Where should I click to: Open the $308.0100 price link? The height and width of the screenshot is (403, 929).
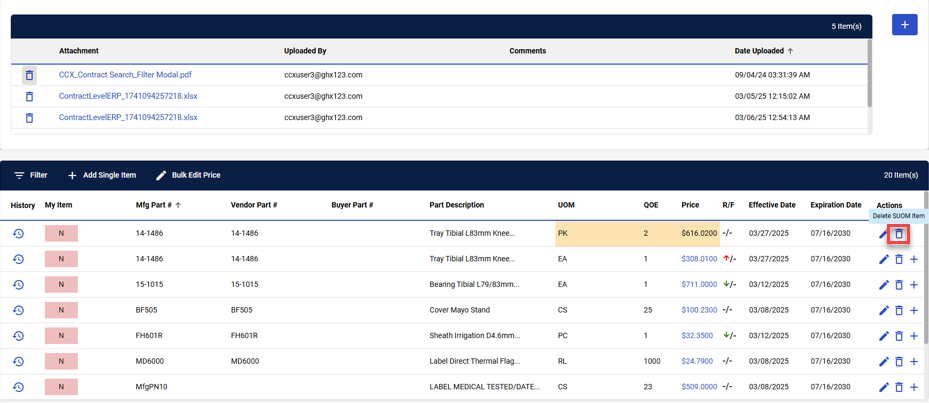[699, 259]
